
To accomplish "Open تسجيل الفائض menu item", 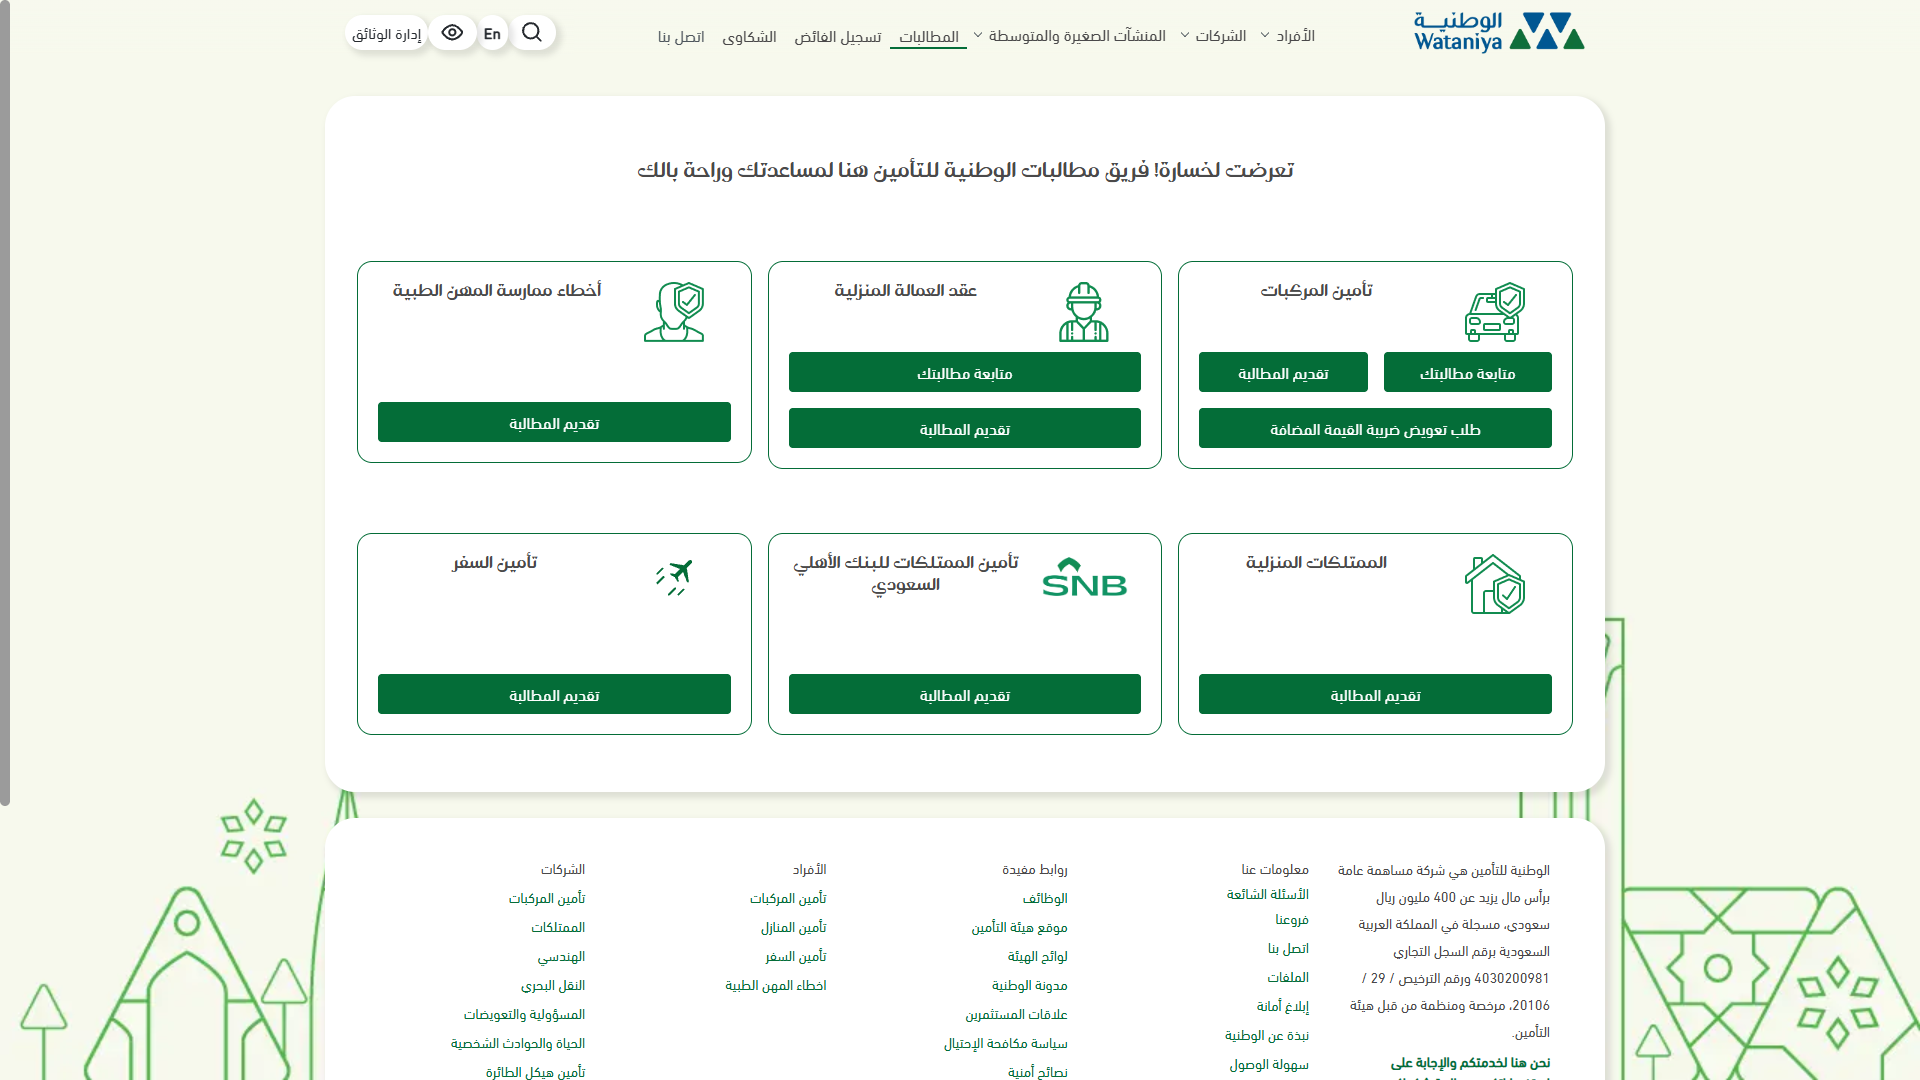I will point(838,37).
